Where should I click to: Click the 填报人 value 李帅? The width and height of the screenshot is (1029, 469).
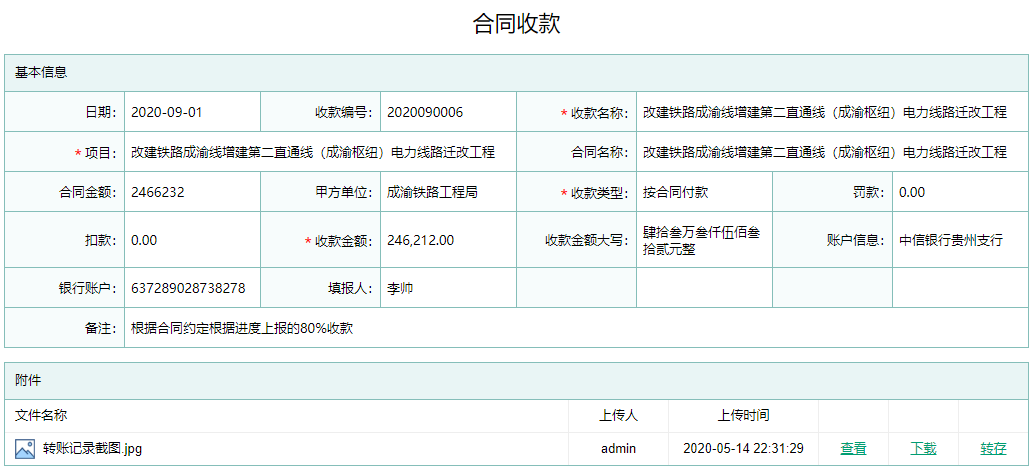pos(400,288)
